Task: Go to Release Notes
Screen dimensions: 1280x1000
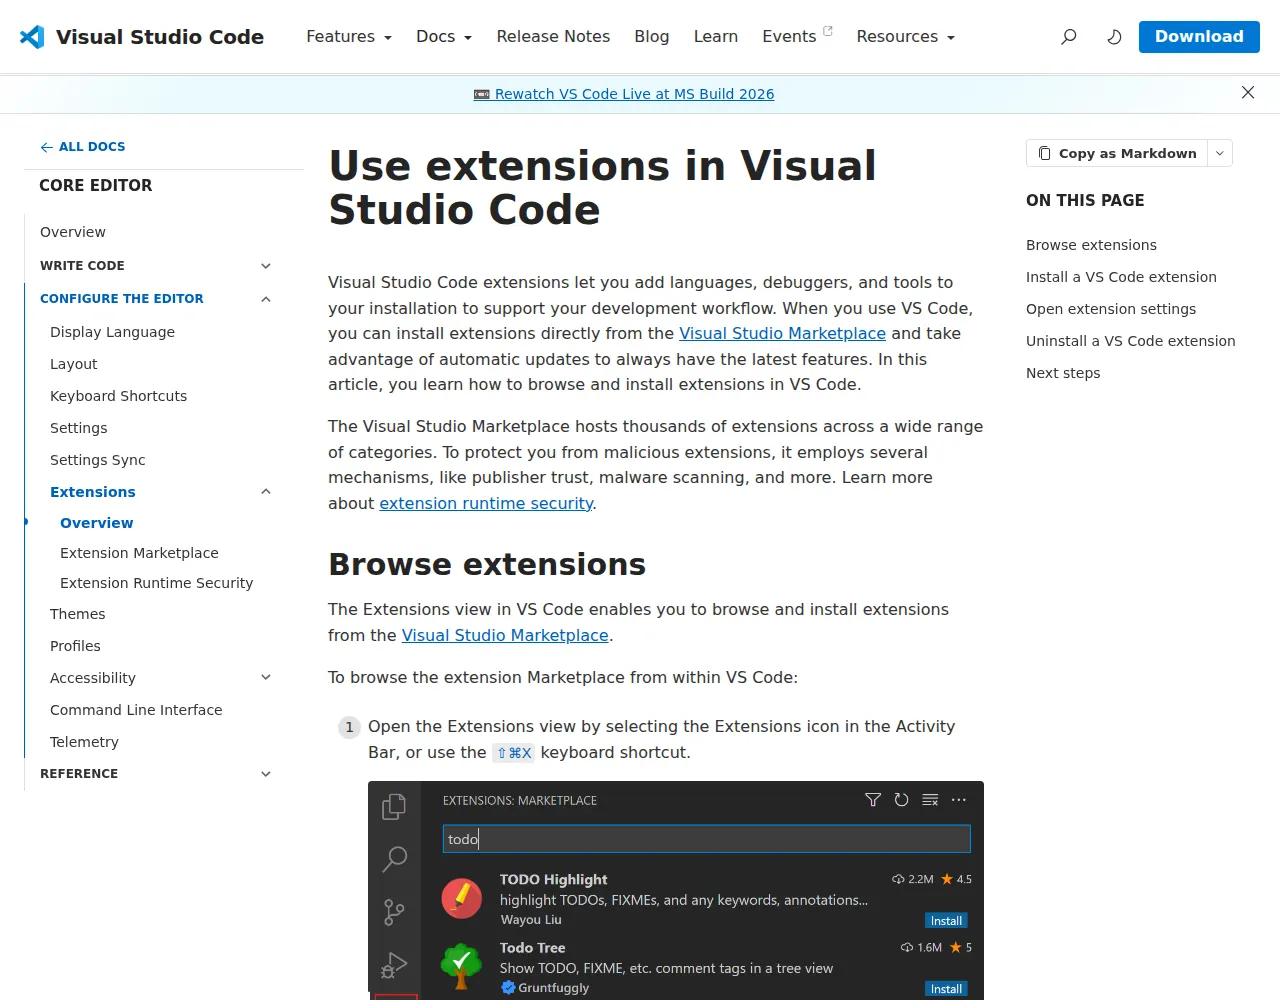Action: [x=553, y=37]
